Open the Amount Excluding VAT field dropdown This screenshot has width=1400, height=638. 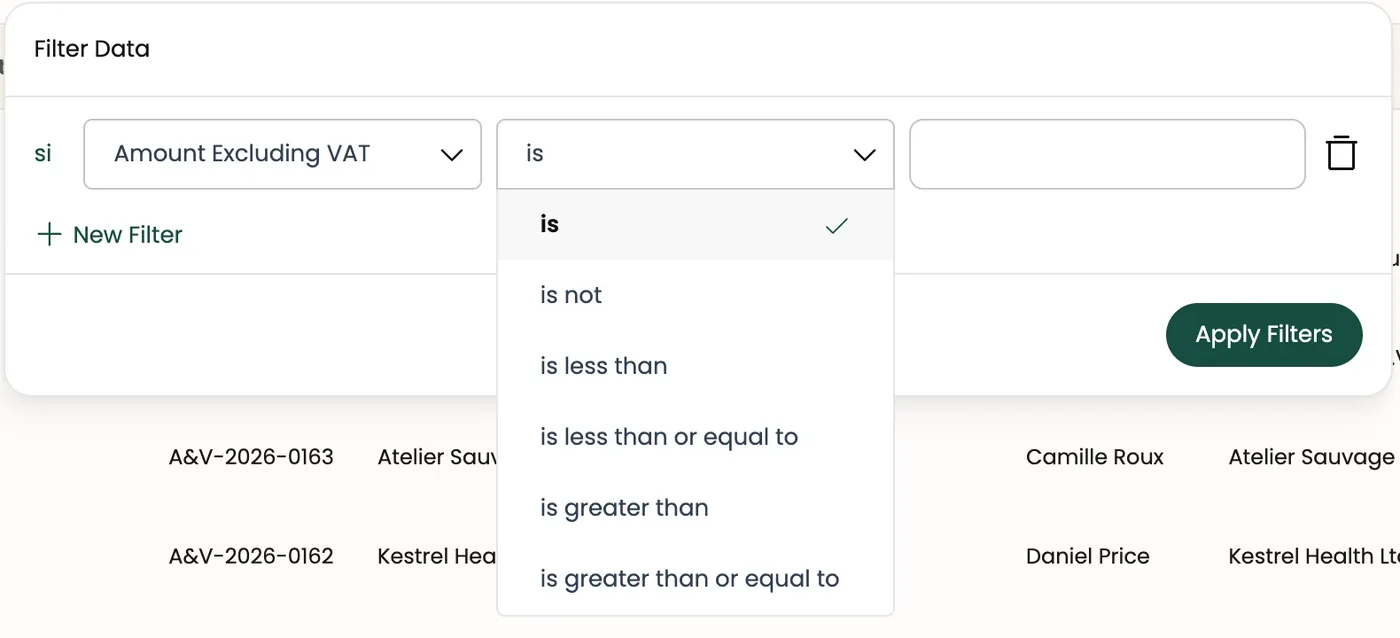coord(283,154)
